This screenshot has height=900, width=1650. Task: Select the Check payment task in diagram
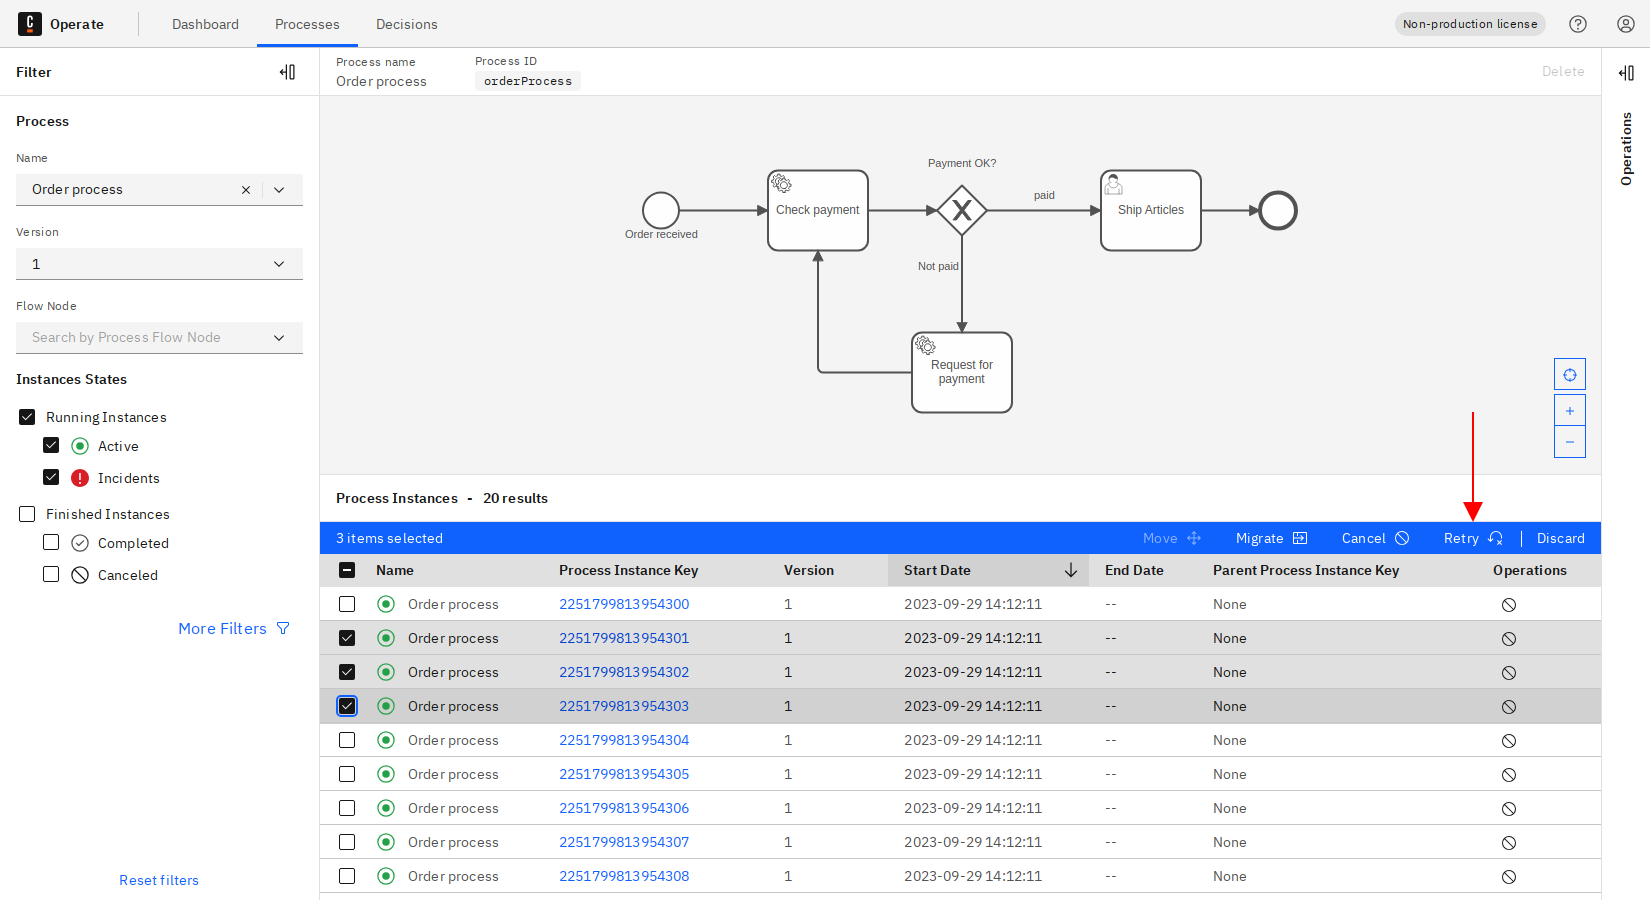click(817, 210)
